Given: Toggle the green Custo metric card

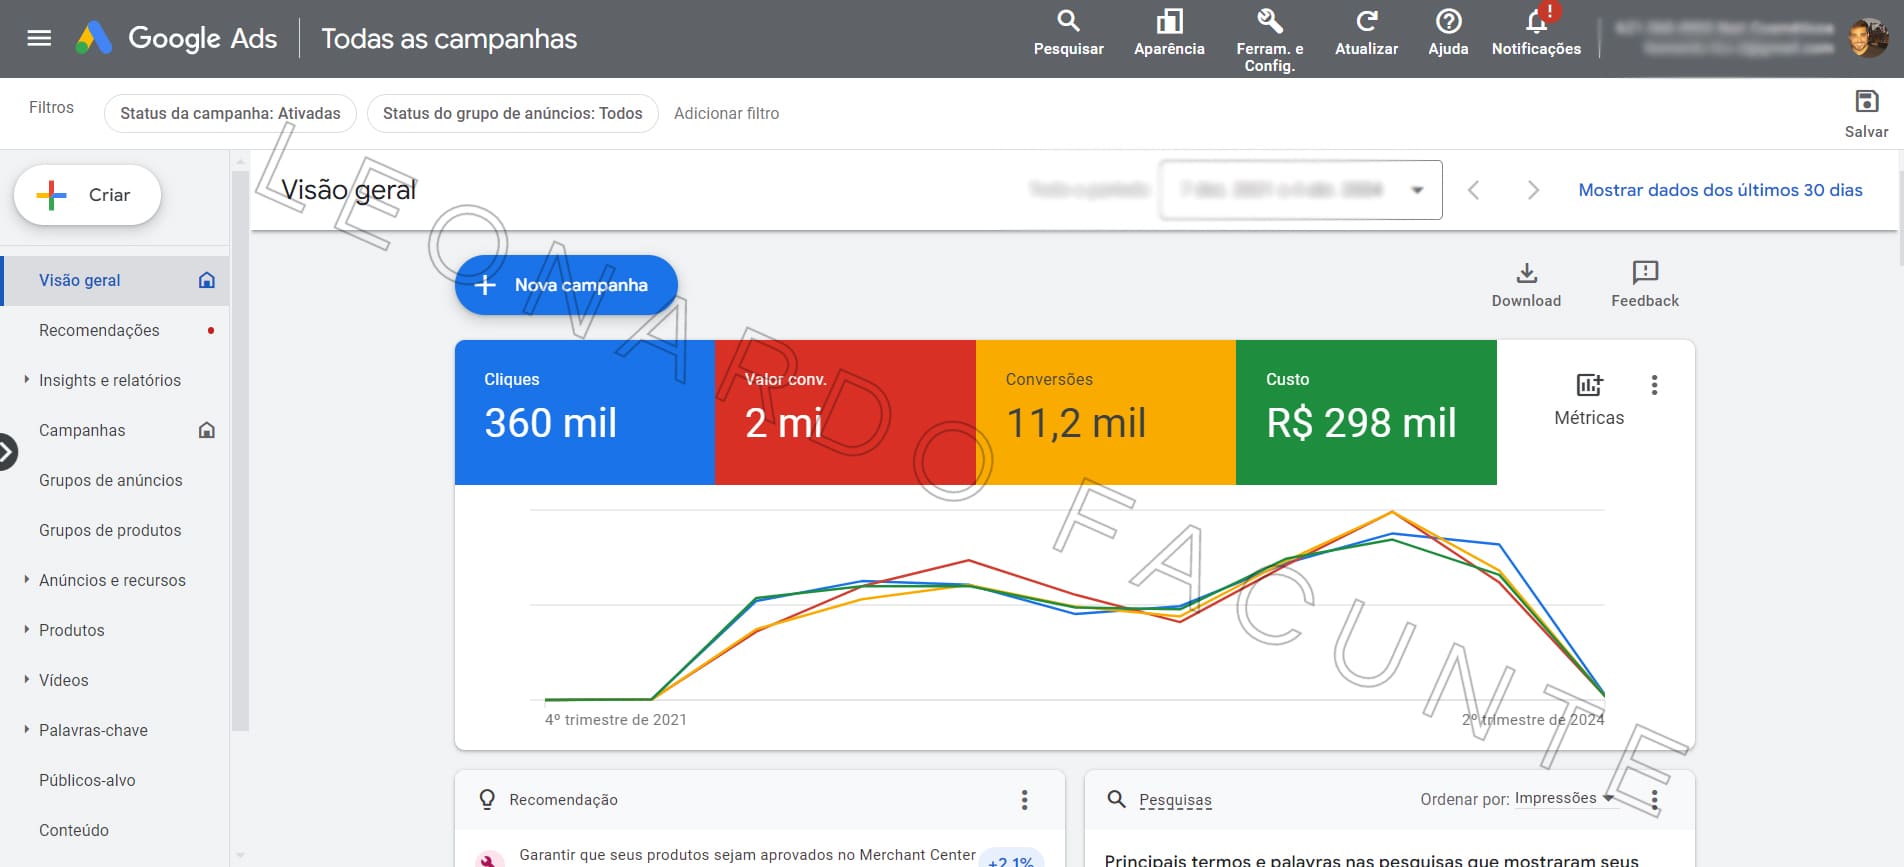Looking at the screenshot, I should 1366,412.
